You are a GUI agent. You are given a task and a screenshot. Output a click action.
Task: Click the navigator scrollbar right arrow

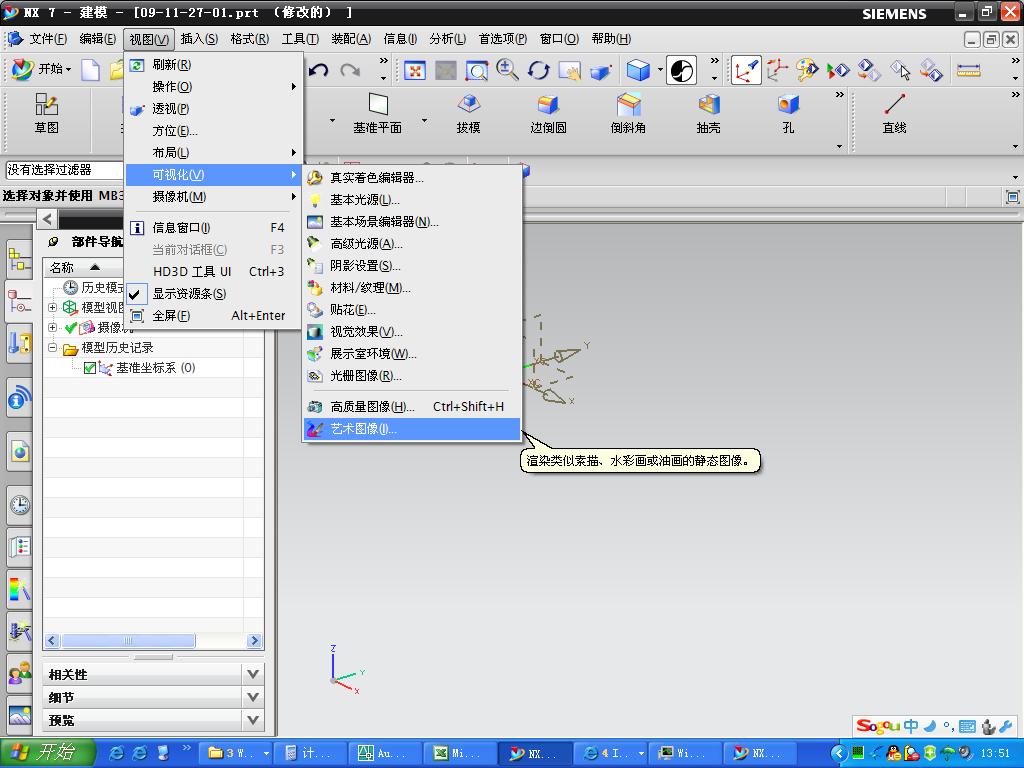point(255,641)
